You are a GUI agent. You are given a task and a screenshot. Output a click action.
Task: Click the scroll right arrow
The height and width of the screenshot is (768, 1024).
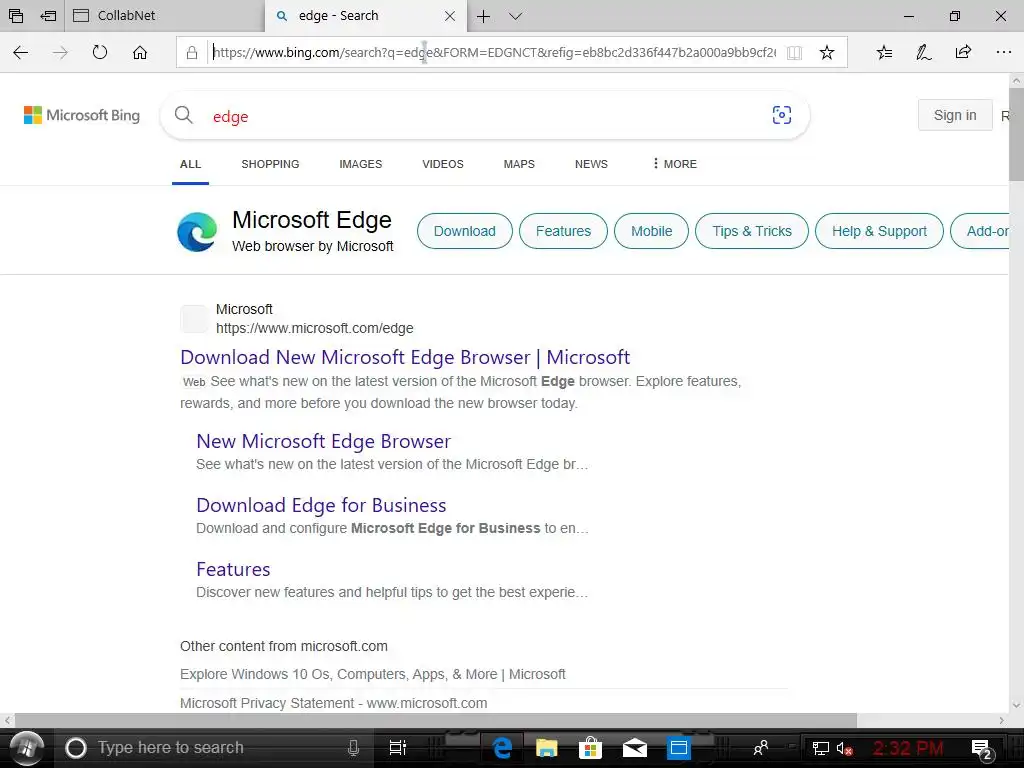(x=1002, y=720)
